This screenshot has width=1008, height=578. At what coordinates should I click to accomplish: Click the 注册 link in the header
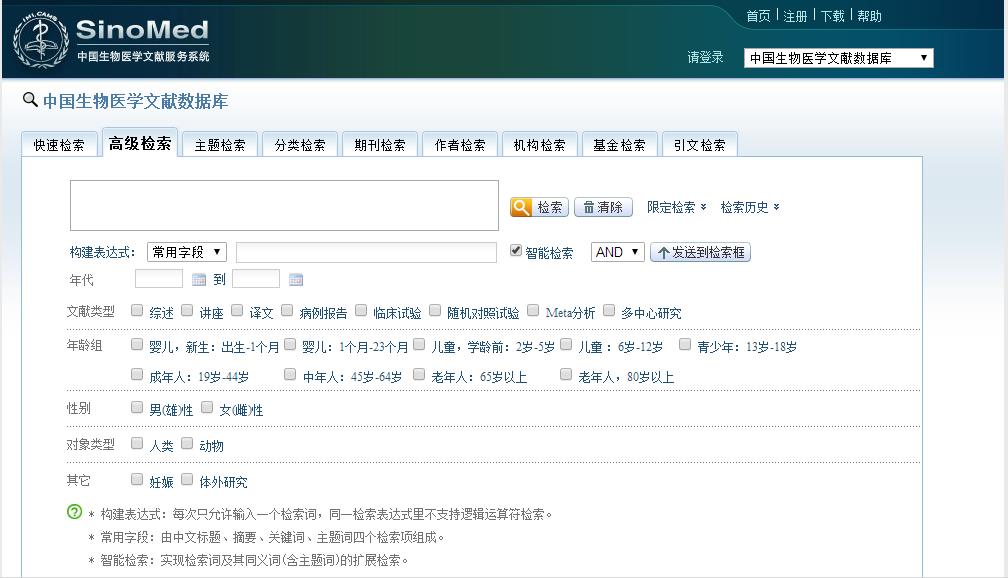(795, 16)
